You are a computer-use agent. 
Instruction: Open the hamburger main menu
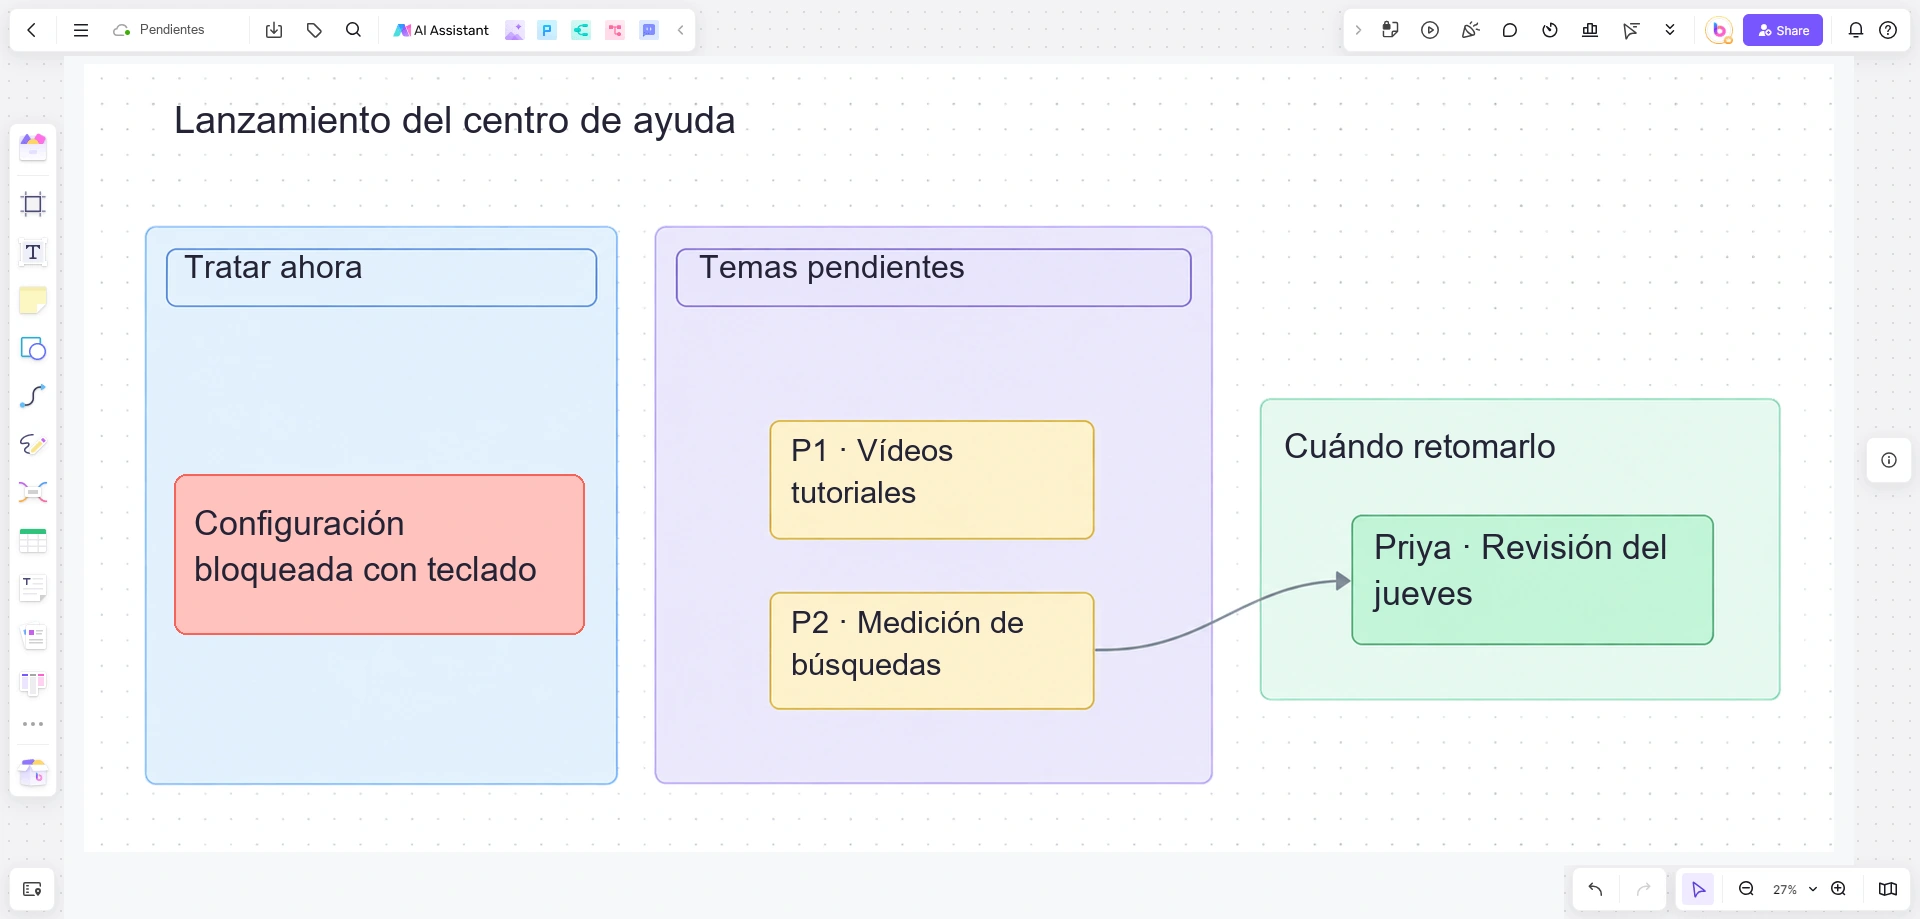tap(81, 30)
